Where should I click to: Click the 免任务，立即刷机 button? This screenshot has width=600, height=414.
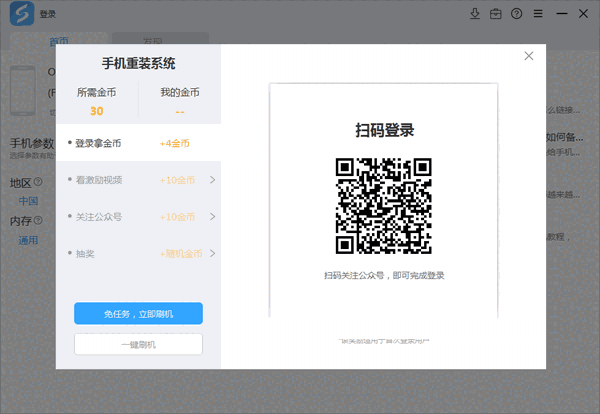pyautogui.click(x=138, y=313)
